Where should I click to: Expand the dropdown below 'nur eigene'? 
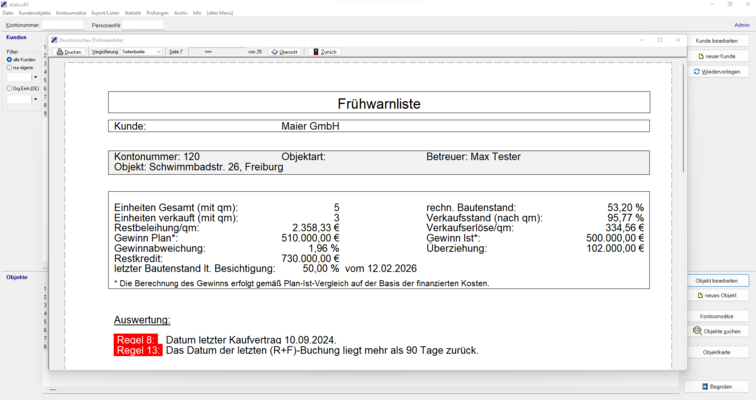(x=36, y=77)
